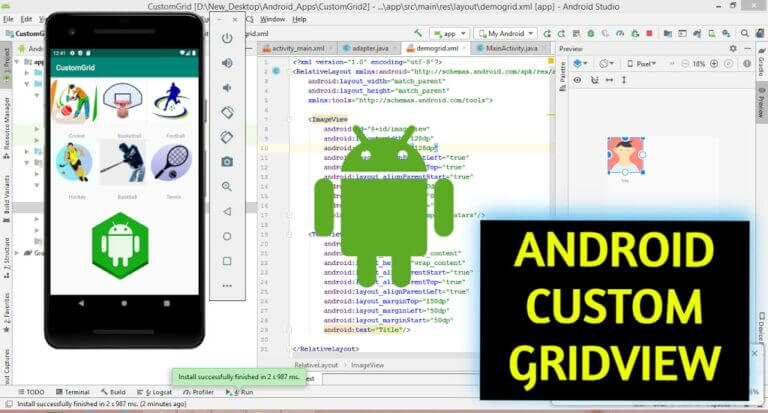The image size is (768, 413).
Task: Click the emulator volume down icon
Action: 227,88
